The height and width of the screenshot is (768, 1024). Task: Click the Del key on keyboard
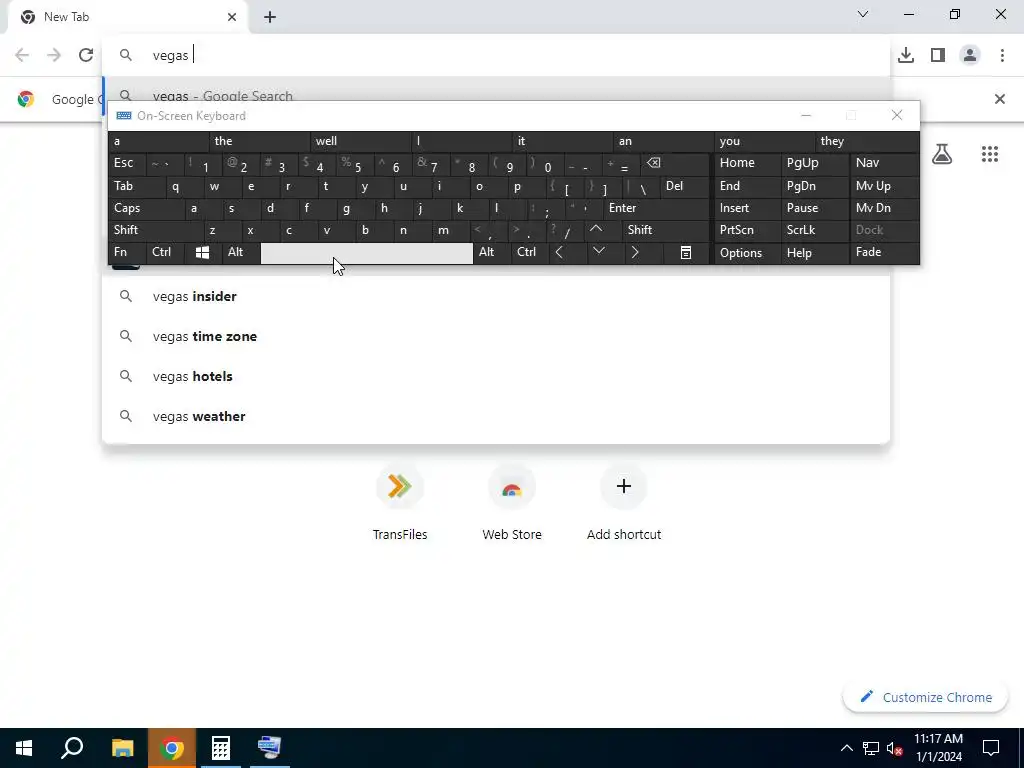point(684,187)
